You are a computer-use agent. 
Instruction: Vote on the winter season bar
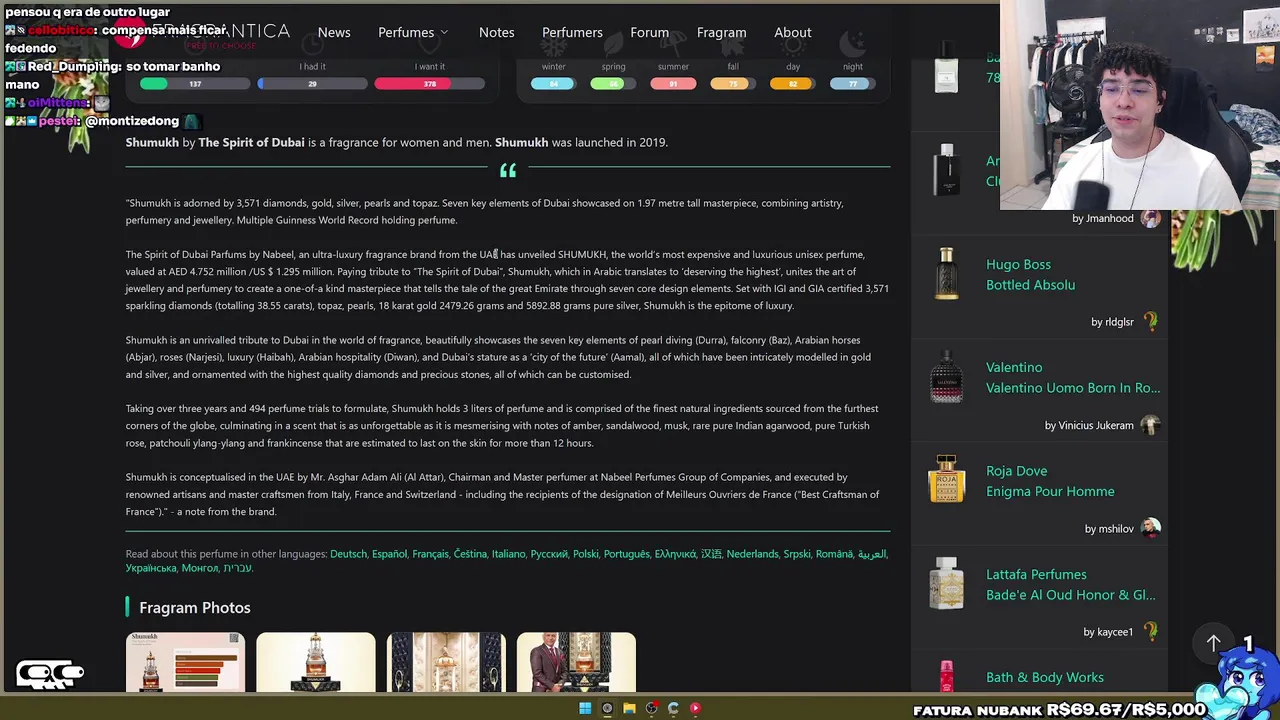click(553, 84)
